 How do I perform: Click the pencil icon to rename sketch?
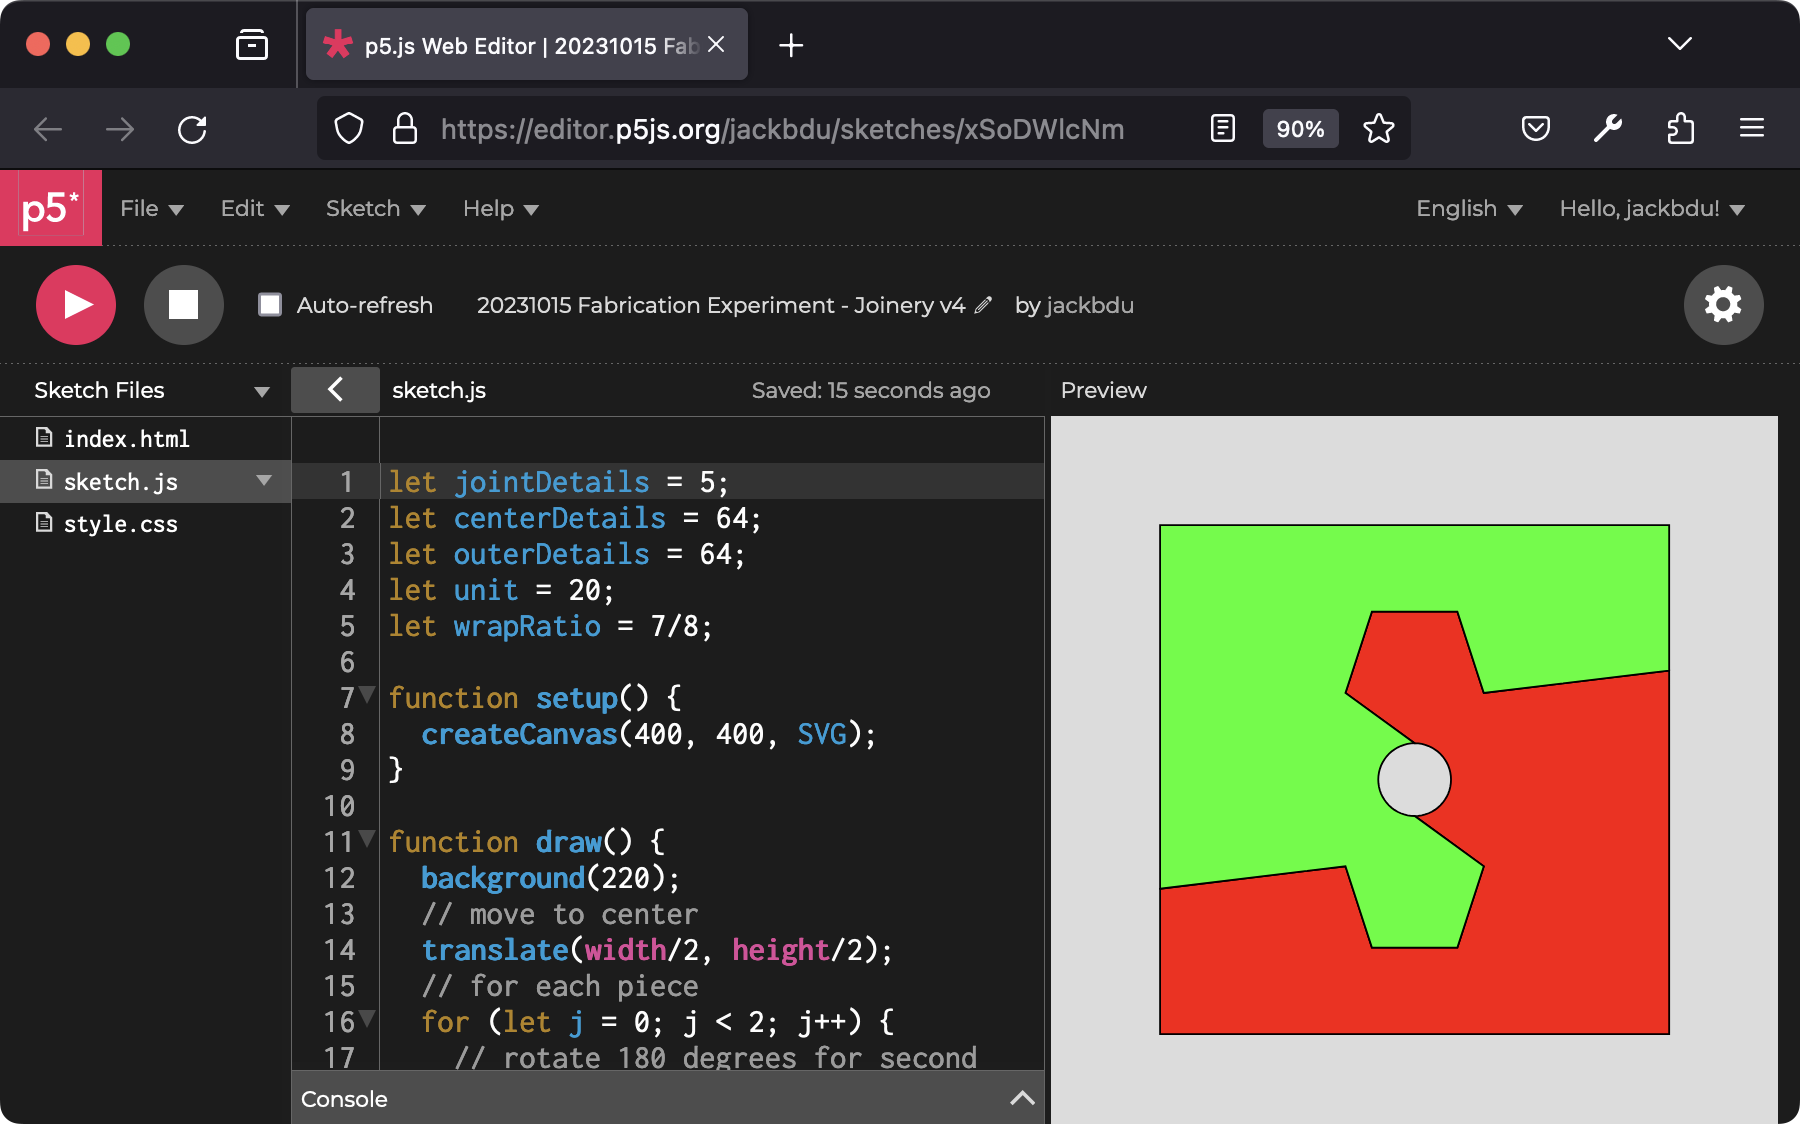pyautogui.click(x=983, y=305)
